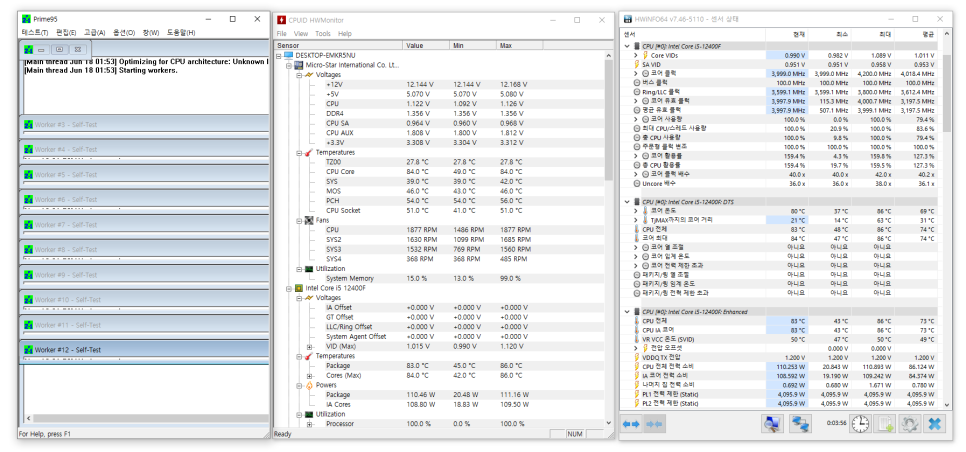Click the SA VID lightning bolt icon
Screen dimensions: 966x452
(637, 64)
